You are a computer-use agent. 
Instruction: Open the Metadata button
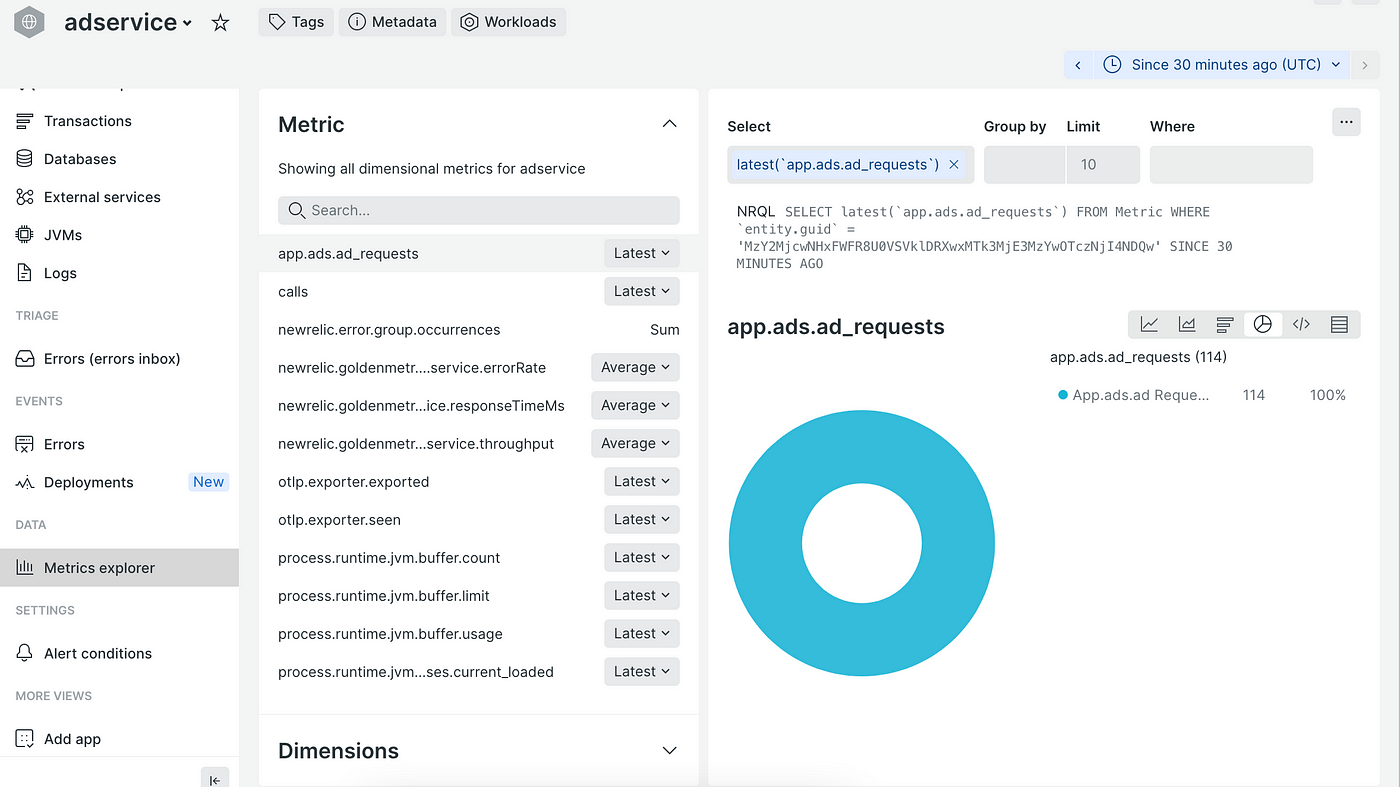(393, 22)
